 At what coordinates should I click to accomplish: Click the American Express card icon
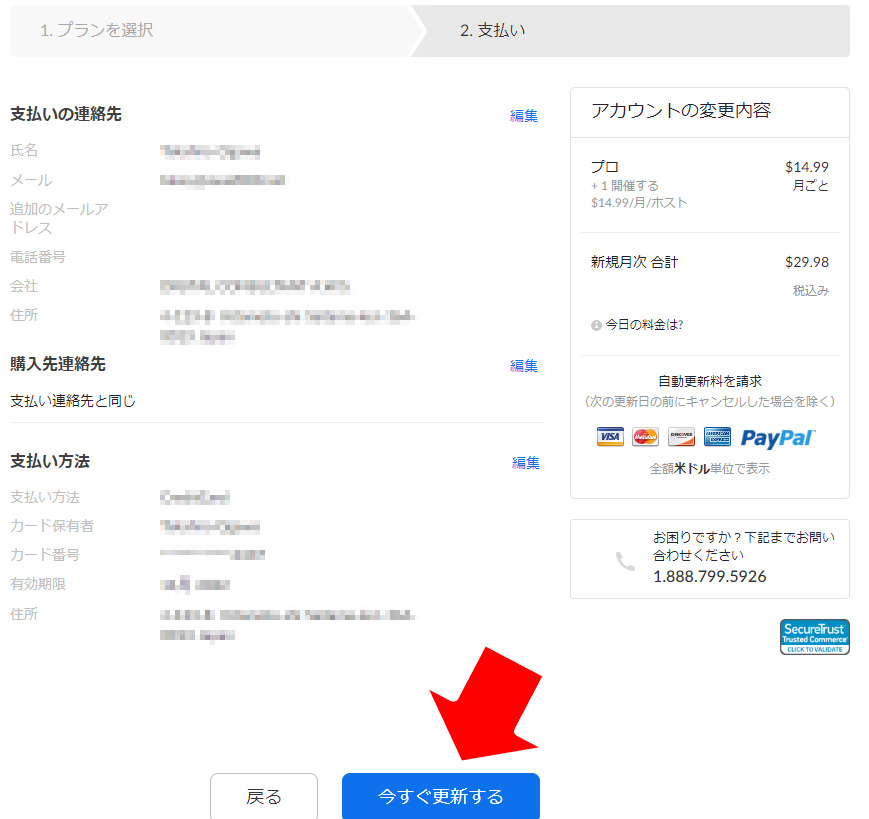[x=717, y=437]
